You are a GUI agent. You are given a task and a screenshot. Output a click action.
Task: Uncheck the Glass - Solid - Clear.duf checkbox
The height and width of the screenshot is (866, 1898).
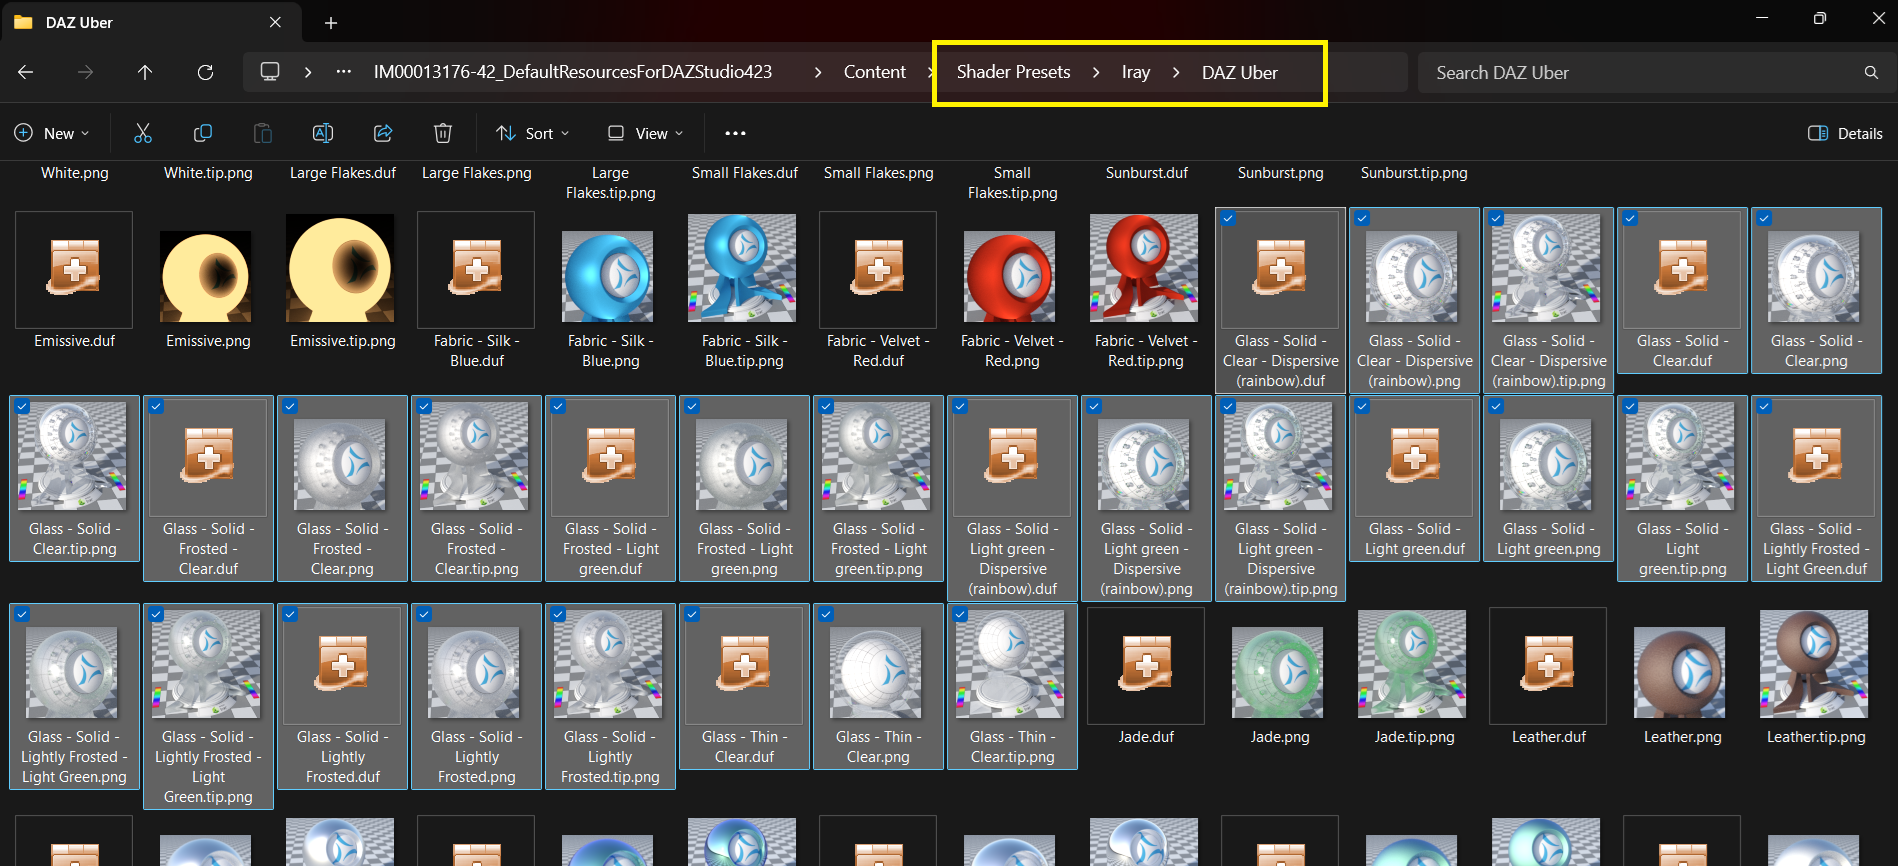coord(1630,219)
